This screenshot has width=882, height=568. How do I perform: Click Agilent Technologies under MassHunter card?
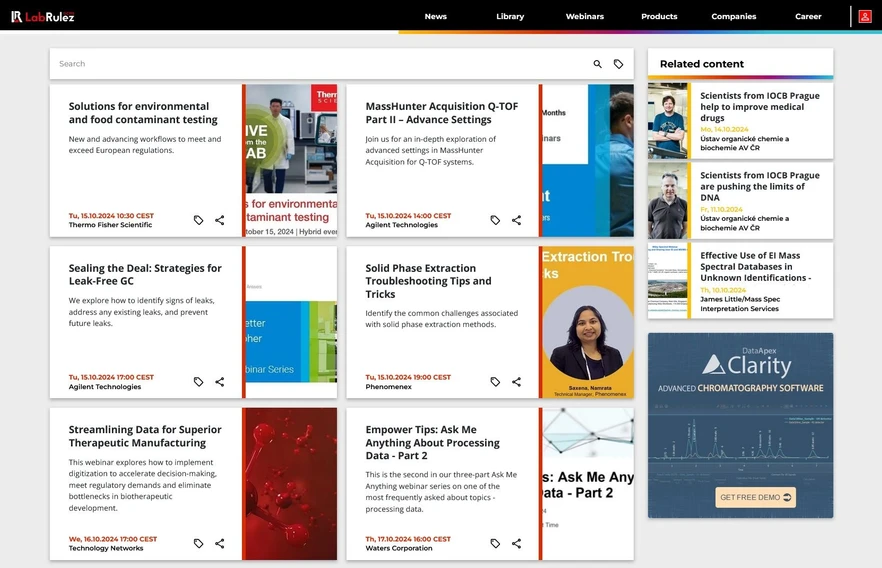pos(402,225)
